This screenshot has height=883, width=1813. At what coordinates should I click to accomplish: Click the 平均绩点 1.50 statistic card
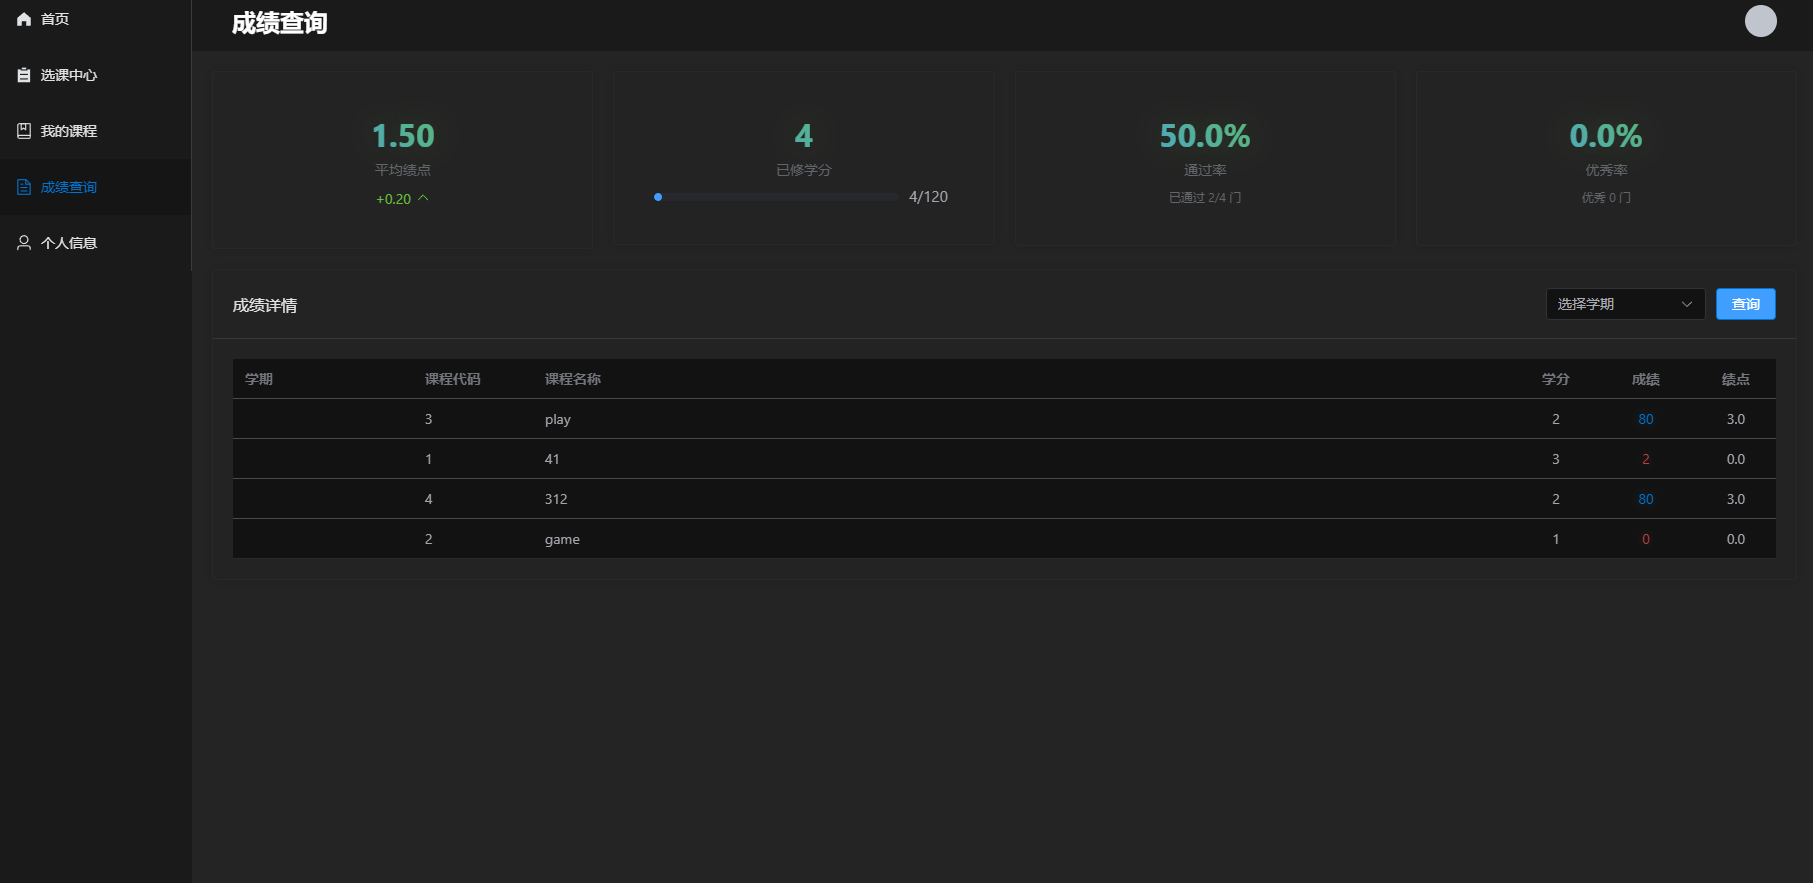point(402,160)
